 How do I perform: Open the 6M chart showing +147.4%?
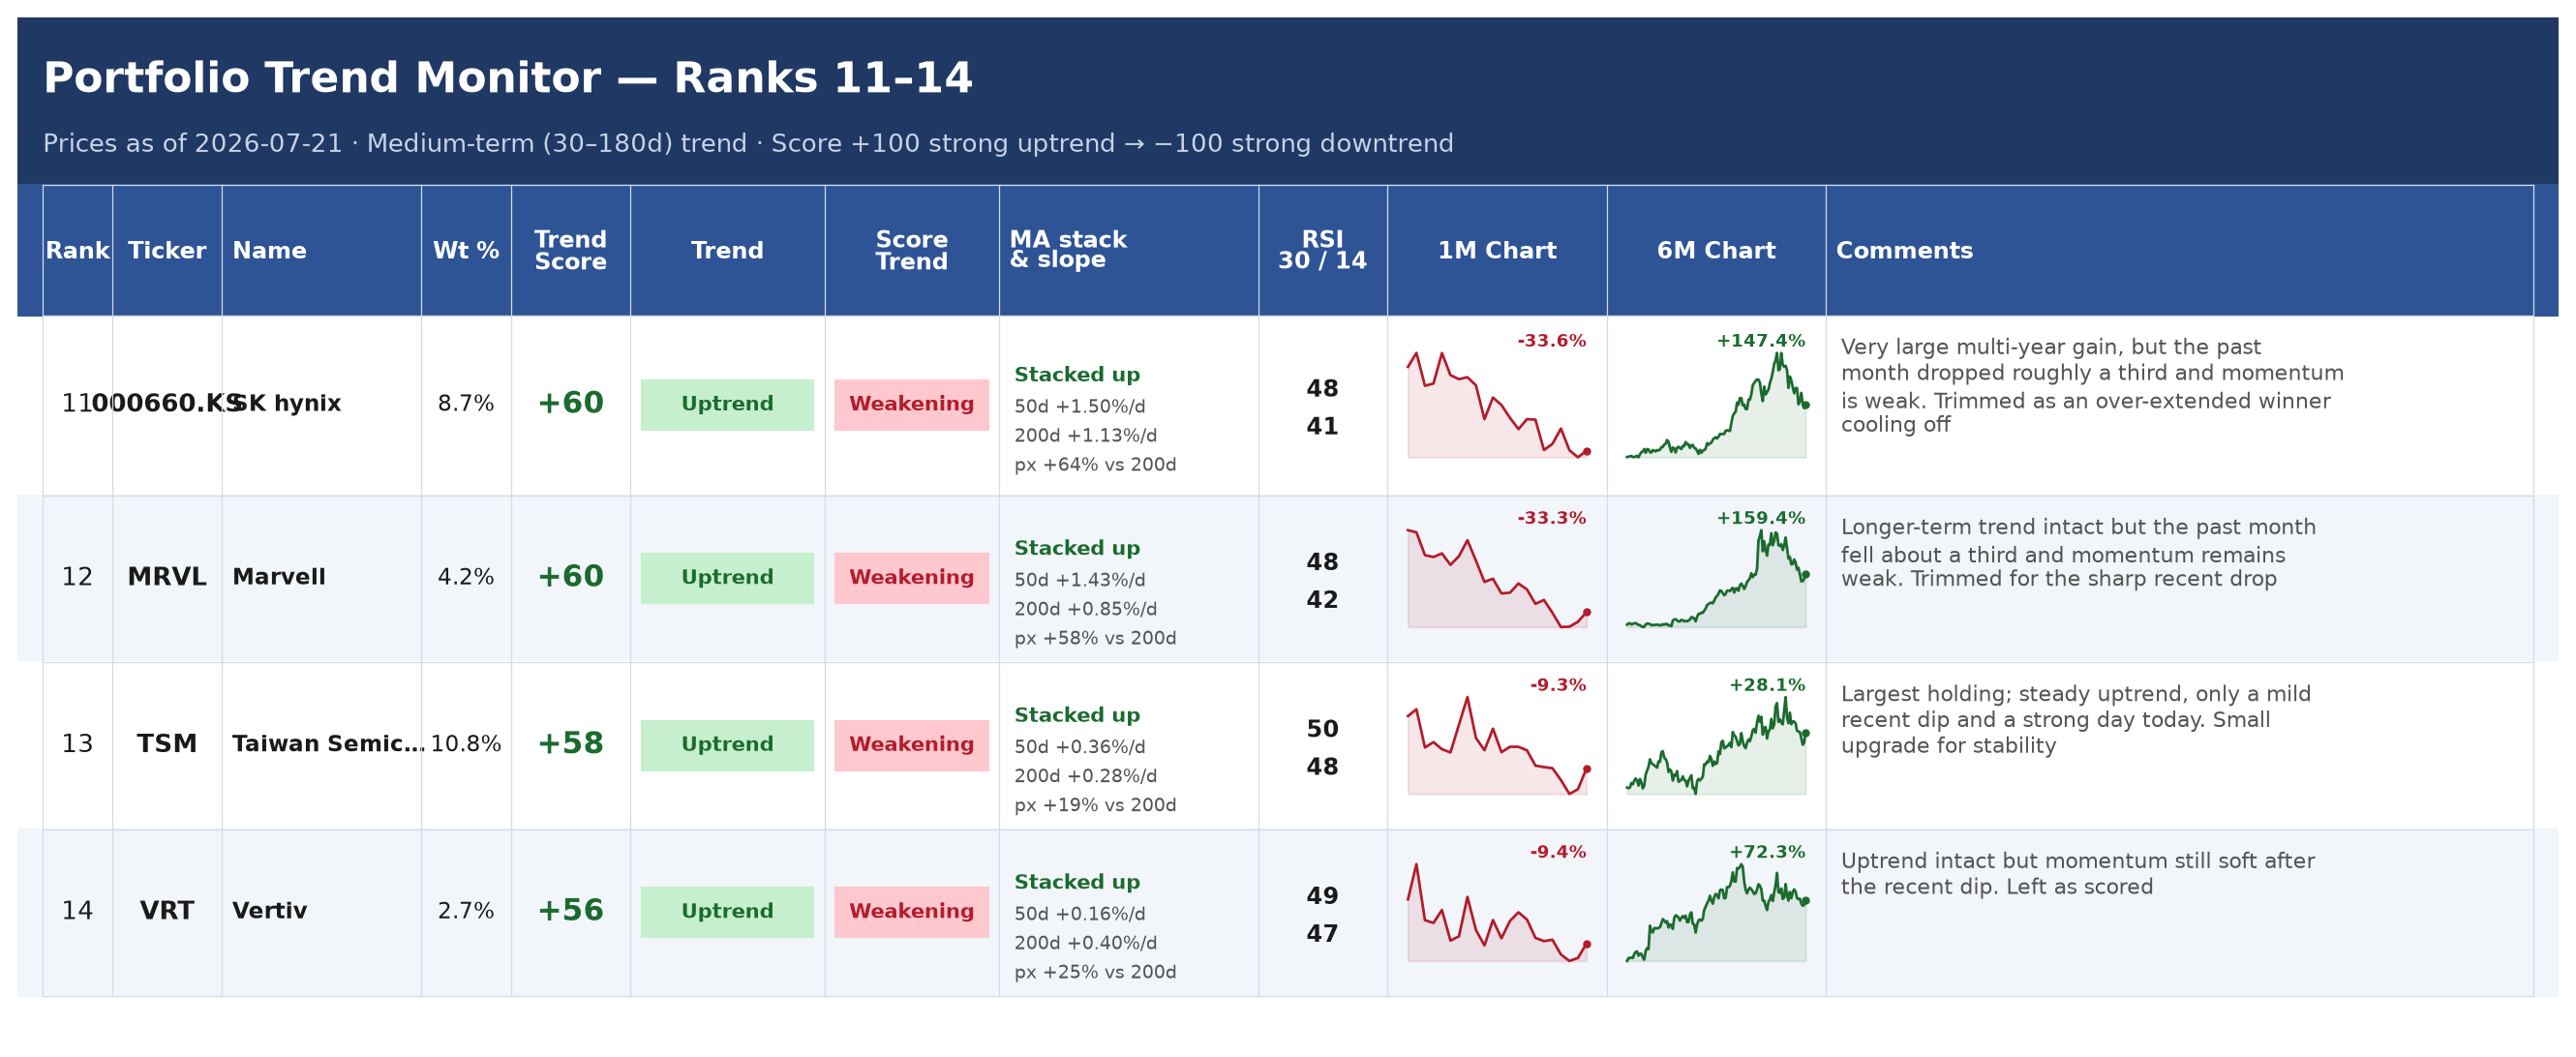click(1716, 405)
